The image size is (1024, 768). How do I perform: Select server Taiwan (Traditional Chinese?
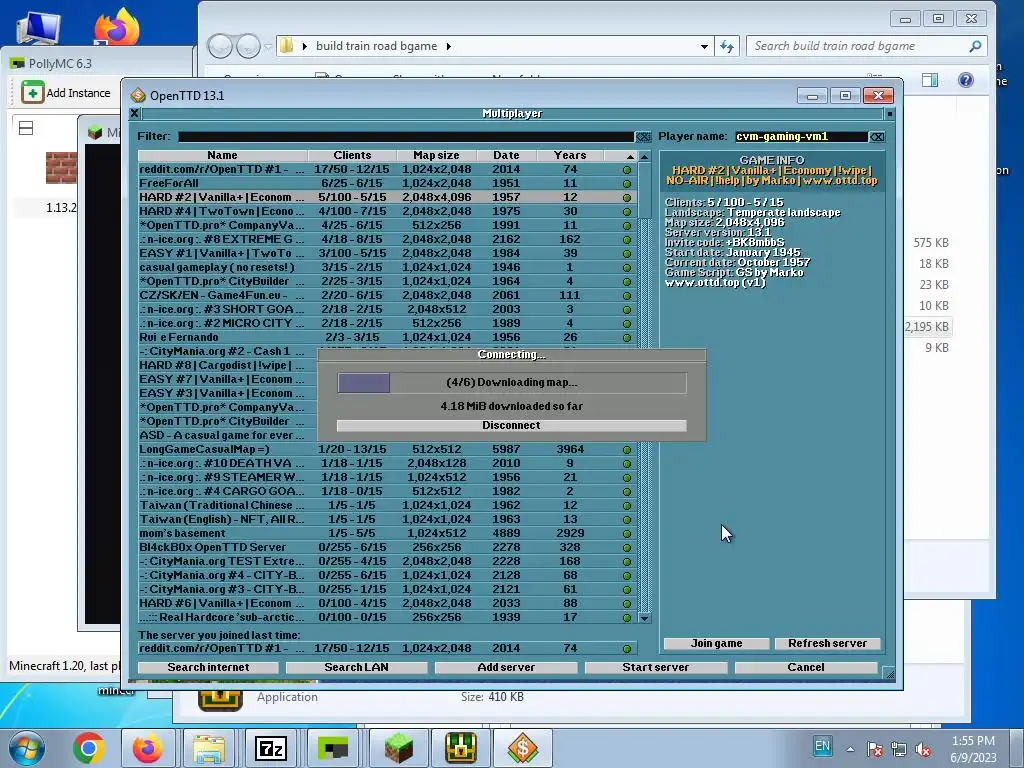[x=387, y=505]
